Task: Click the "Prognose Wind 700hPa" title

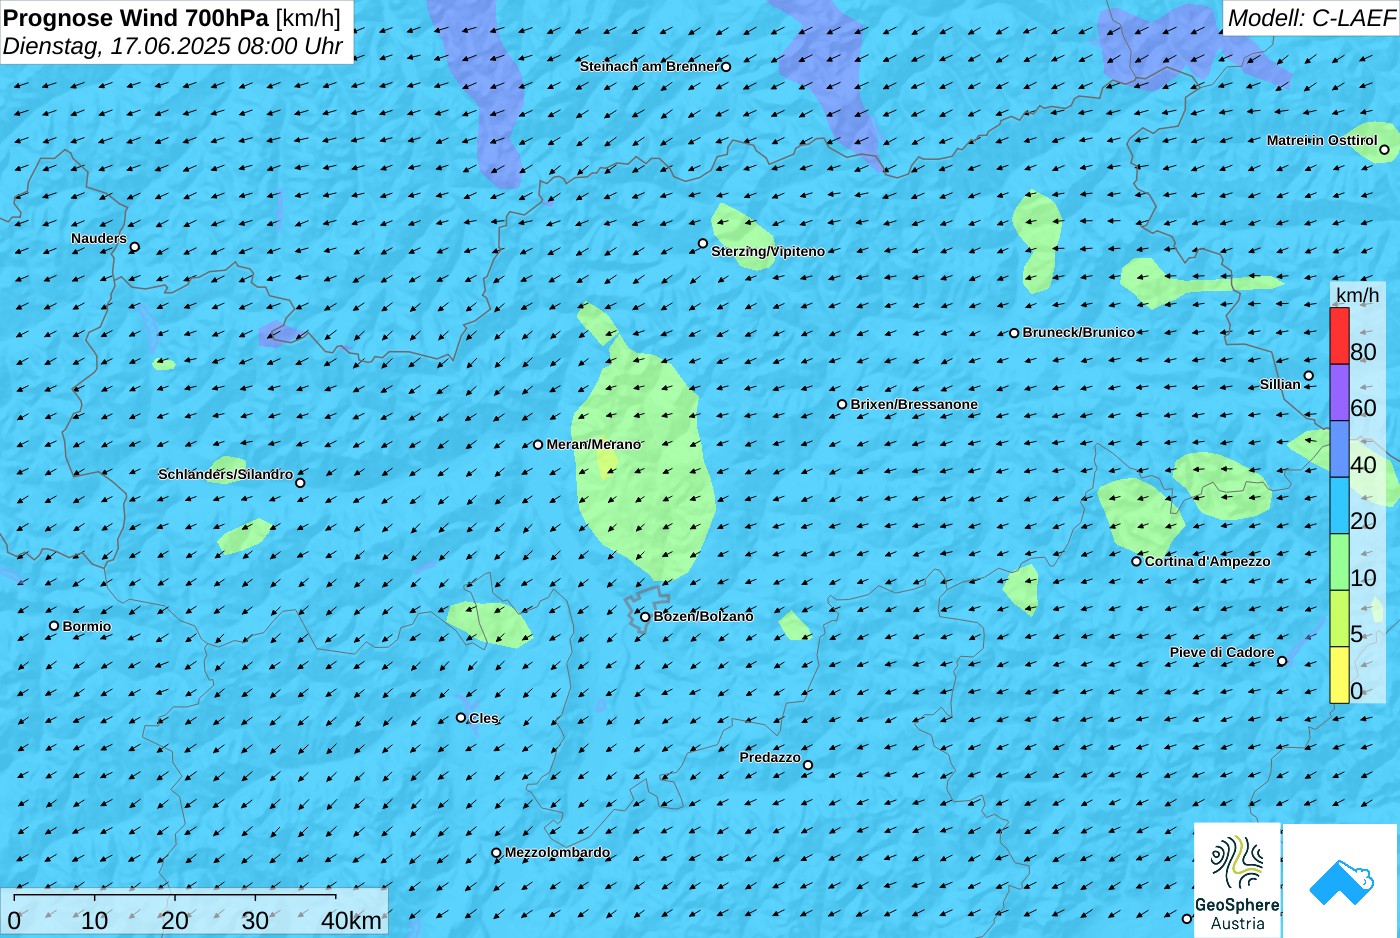Action: (137, 18)
